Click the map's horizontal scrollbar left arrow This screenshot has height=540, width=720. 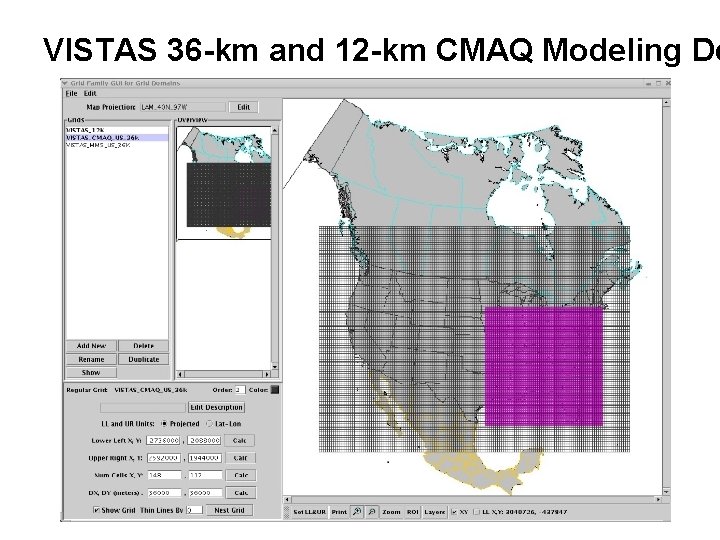(x=287, y=499)
